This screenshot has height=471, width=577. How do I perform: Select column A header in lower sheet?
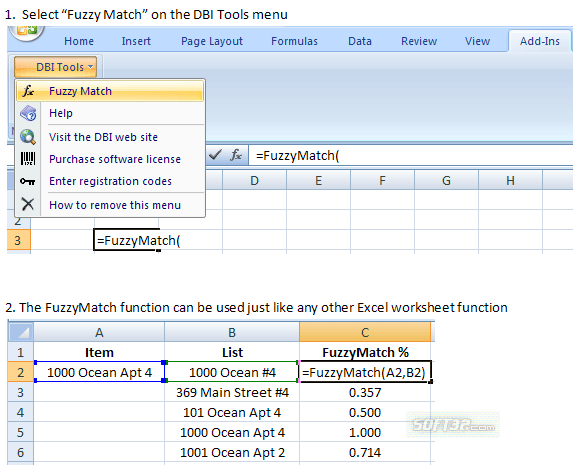click(99, 332)
